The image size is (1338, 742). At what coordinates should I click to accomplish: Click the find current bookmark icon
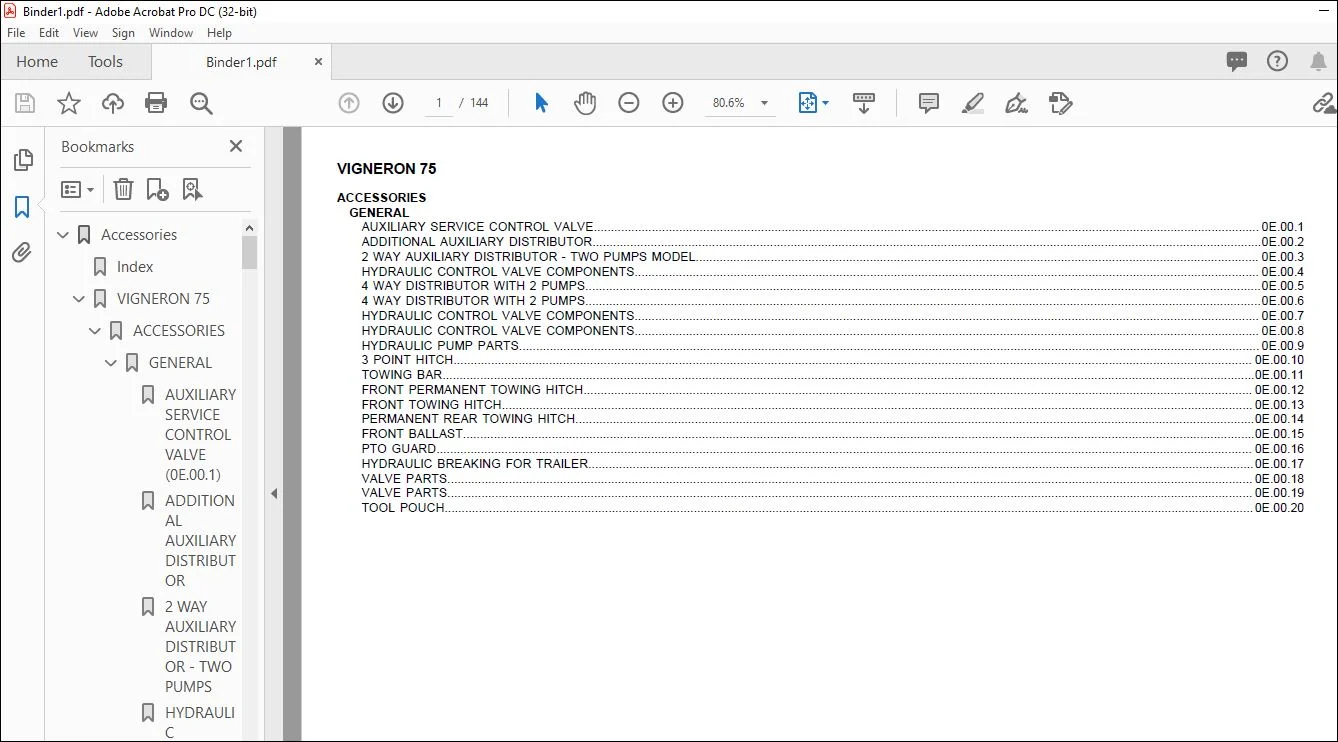(192, 189)
